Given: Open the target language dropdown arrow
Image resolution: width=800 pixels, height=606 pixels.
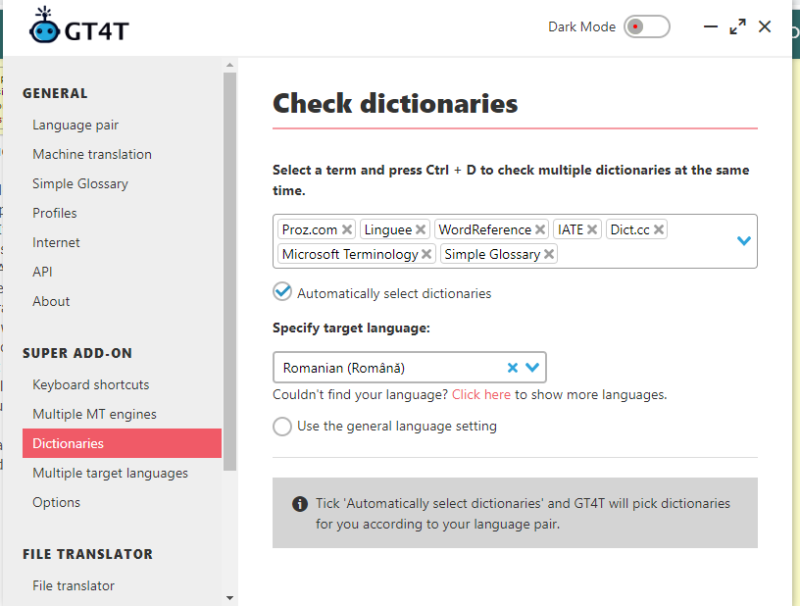Looking at the screenshot, I should (x=532, y=367).
